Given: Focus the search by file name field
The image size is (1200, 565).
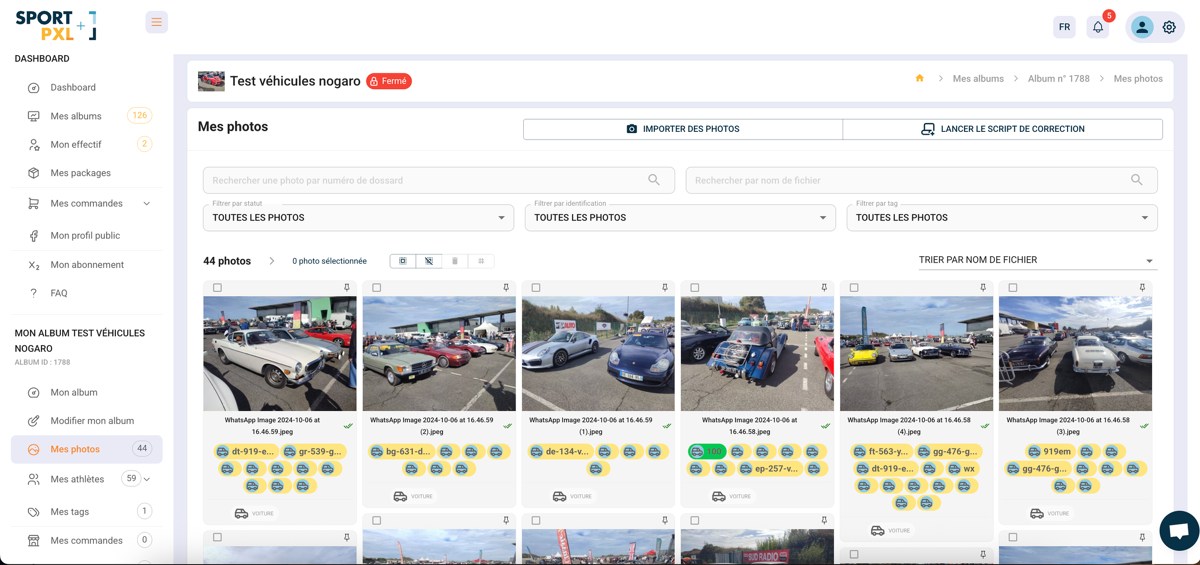Looking at the screenshot, I should click(x=921, y=180).
